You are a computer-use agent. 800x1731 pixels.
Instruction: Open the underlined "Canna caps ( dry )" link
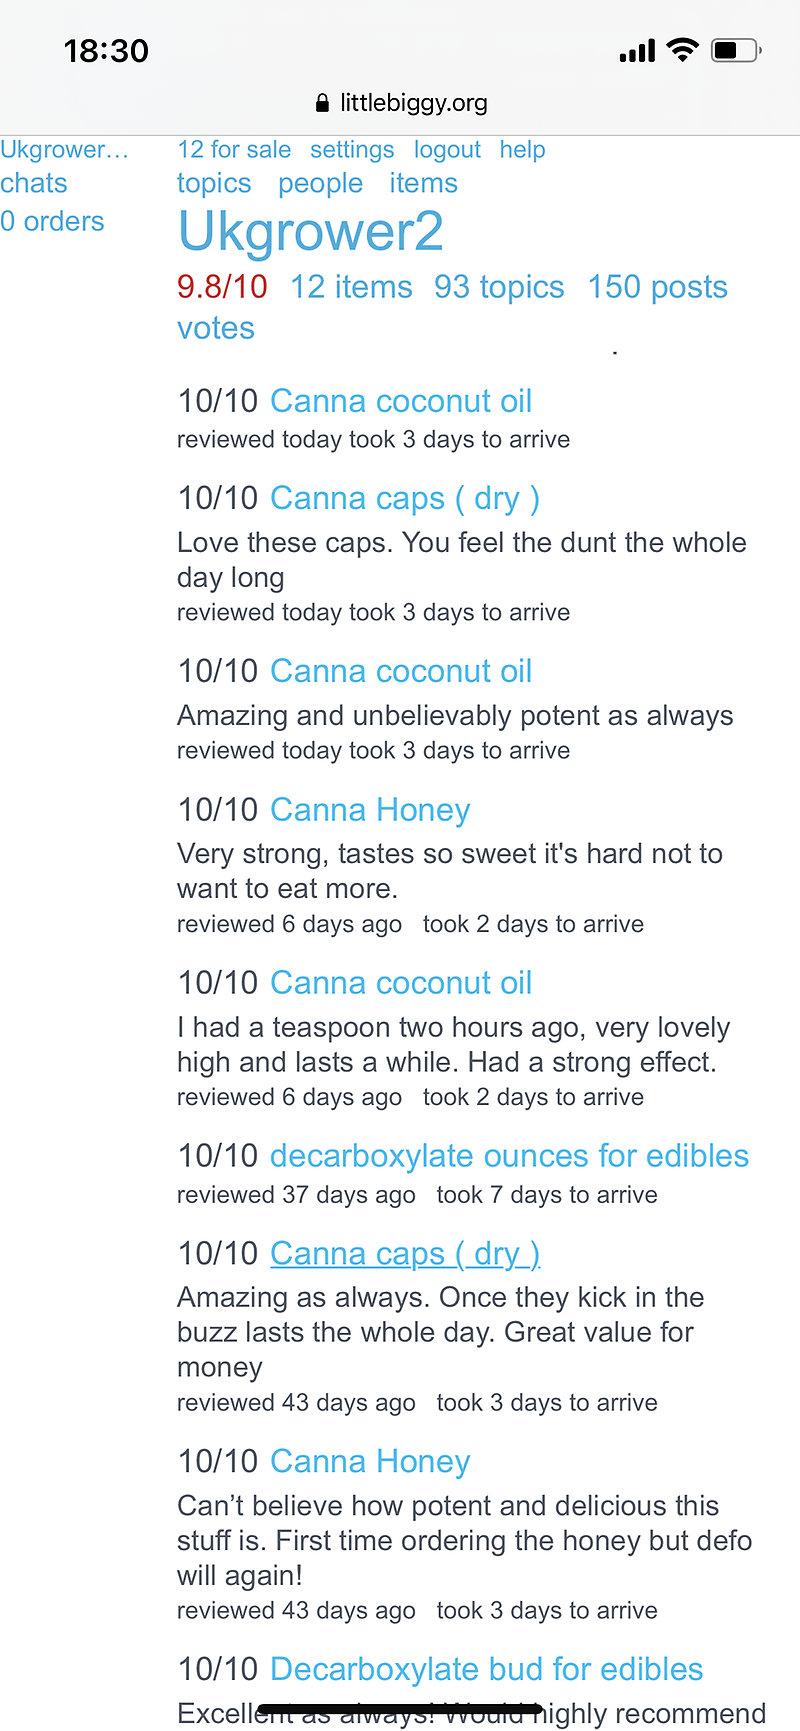click(x=405, y=1254)
